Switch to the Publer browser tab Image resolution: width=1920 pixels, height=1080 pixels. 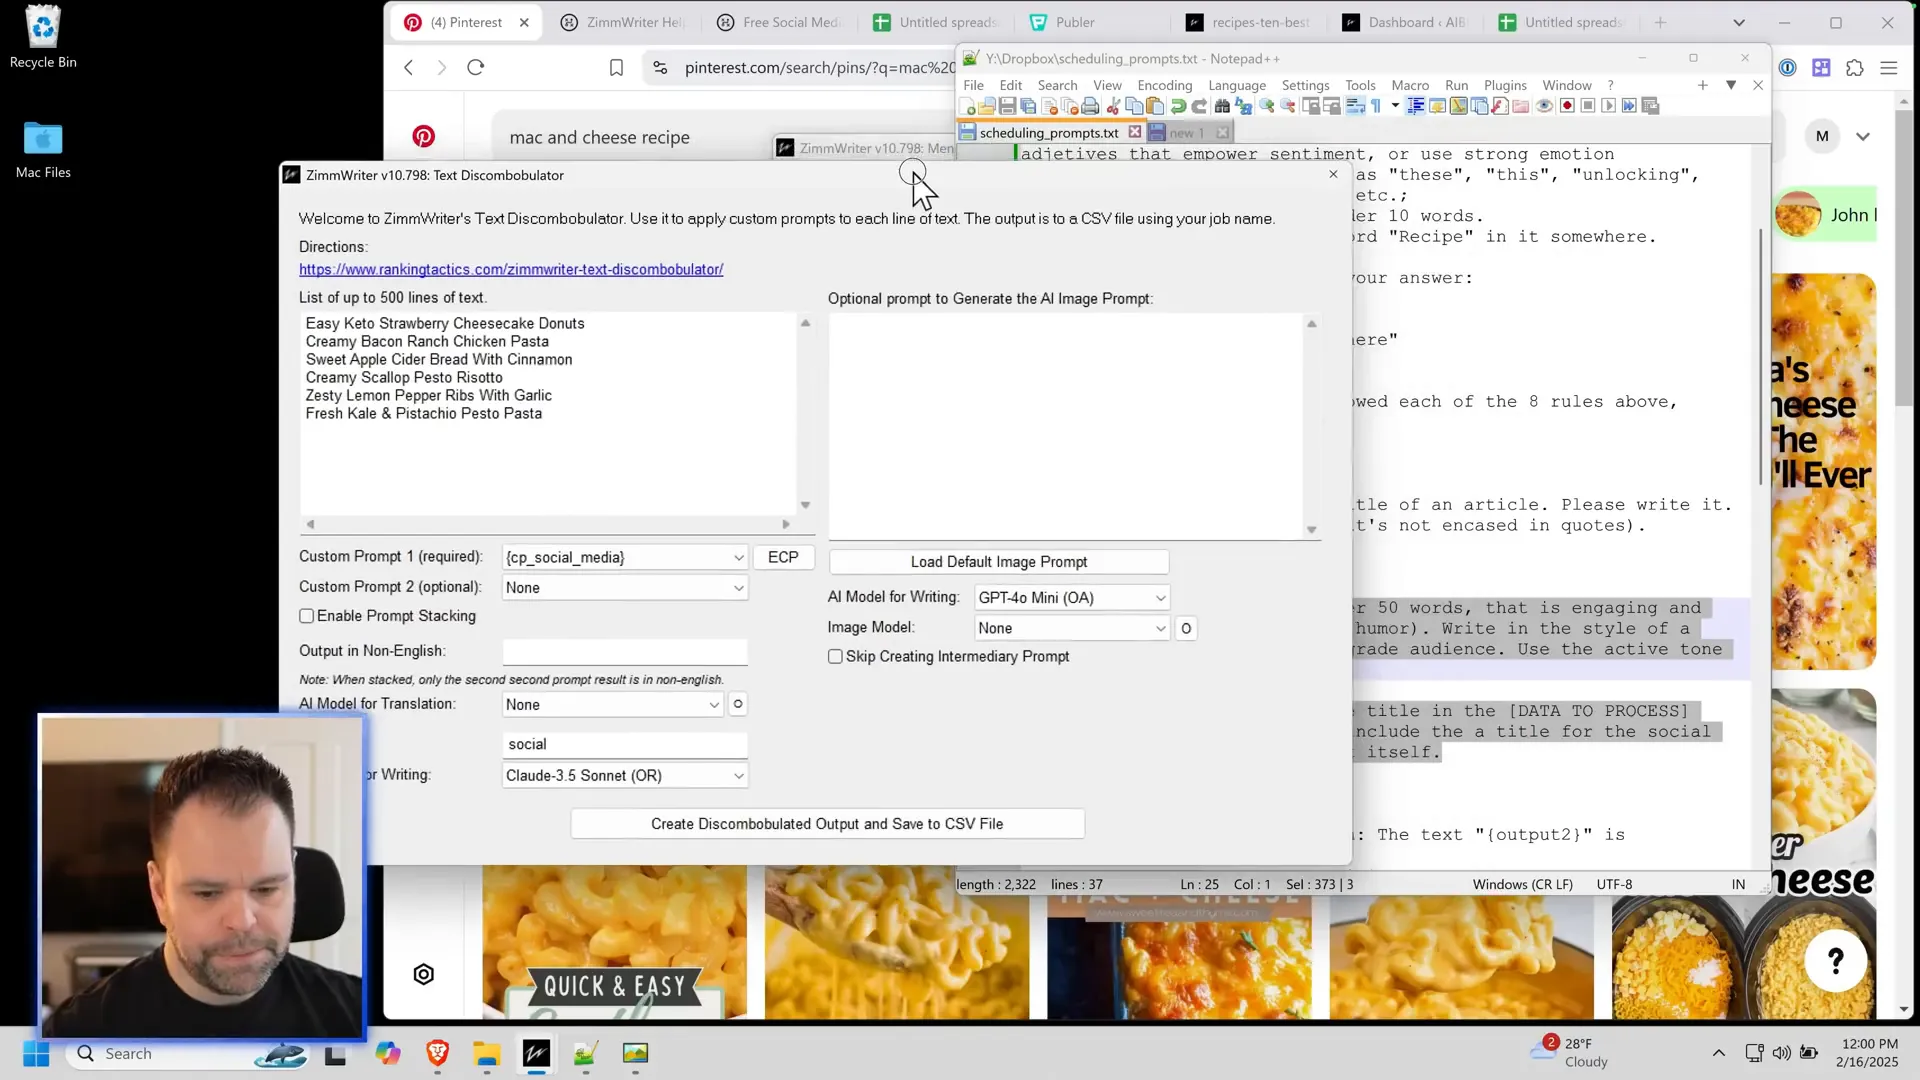tap(1075, 22)
